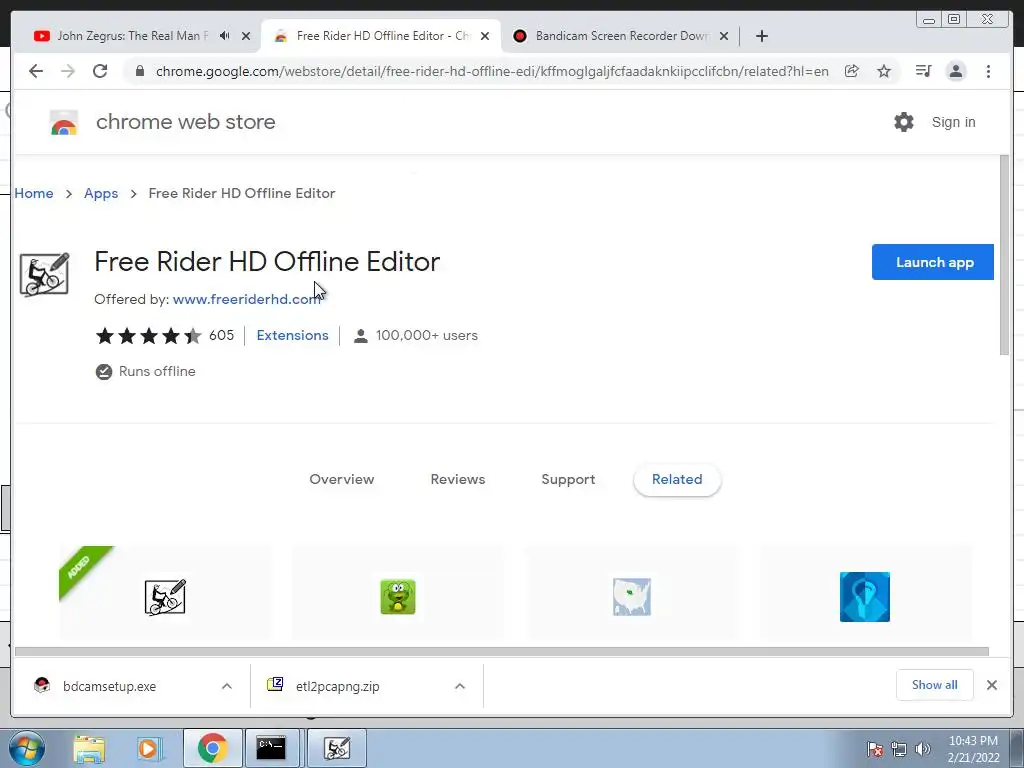Close the Free Rider HD Offline Editor tab
This screenshot has width=1024, height=768.
click(485, 36)
